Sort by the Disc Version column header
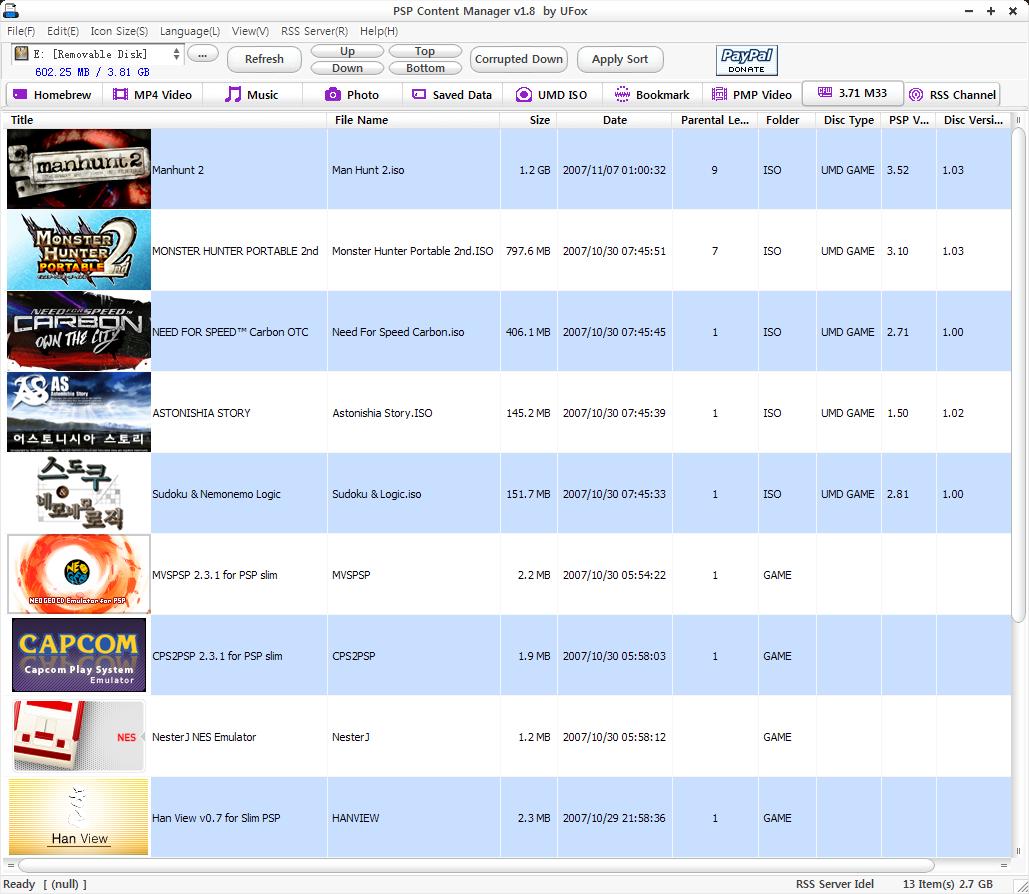 (973, 120)
